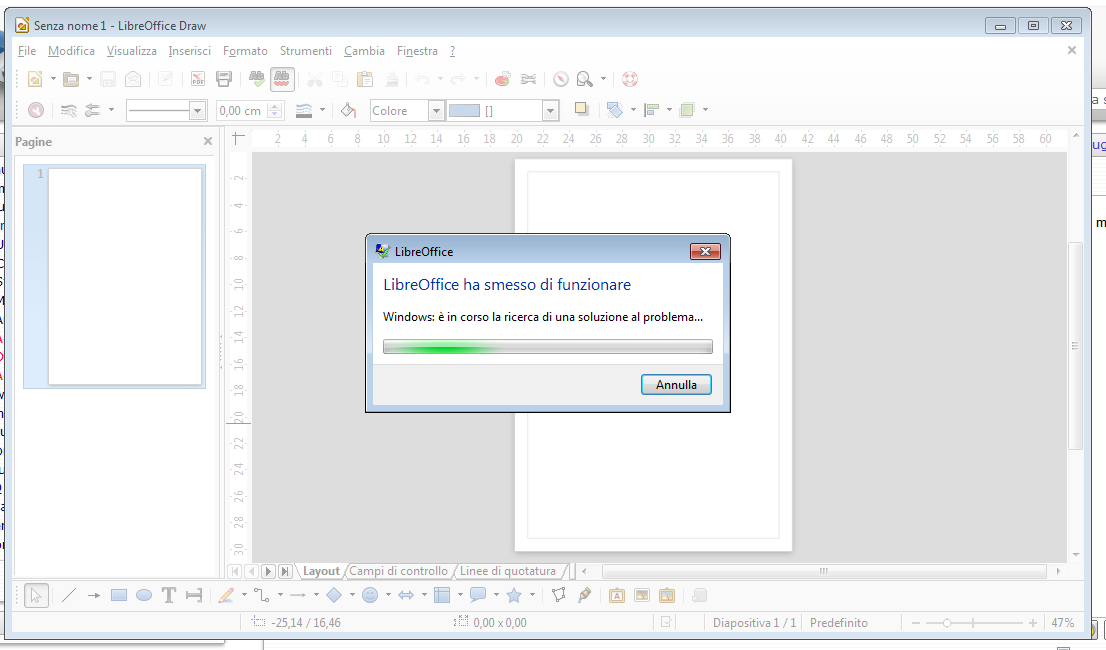
Task: Expand the arrow style dropdown
Action: coord(111,110)
